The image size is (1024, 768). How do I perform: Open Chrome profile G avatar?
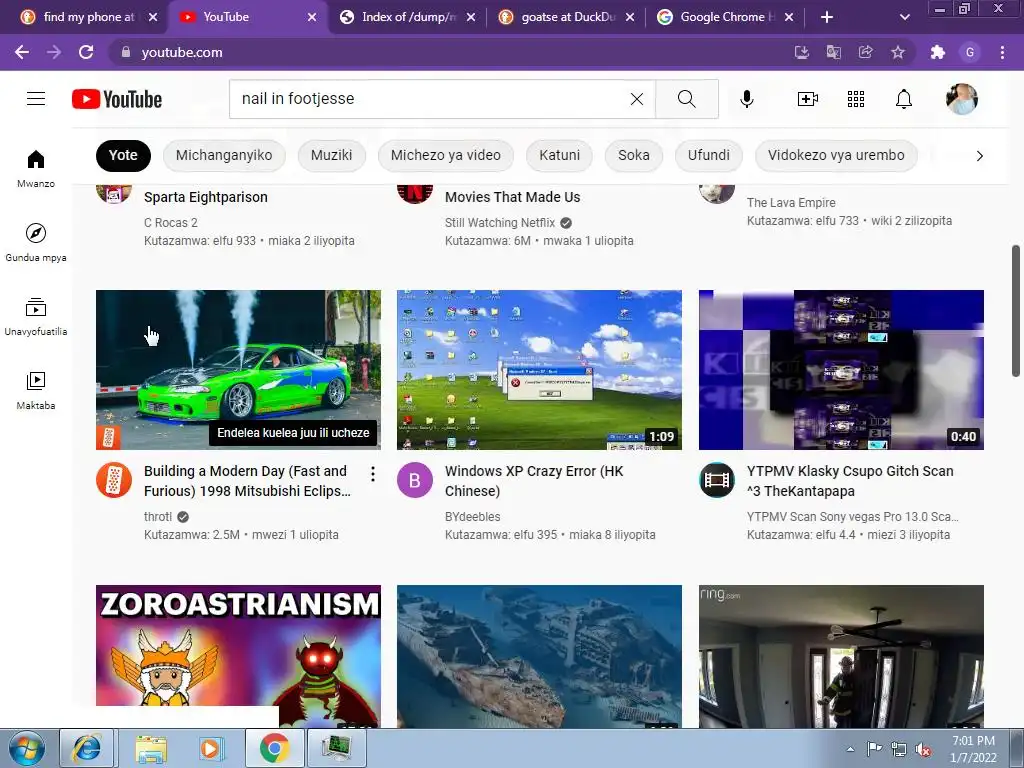click(x=970, y=52)
